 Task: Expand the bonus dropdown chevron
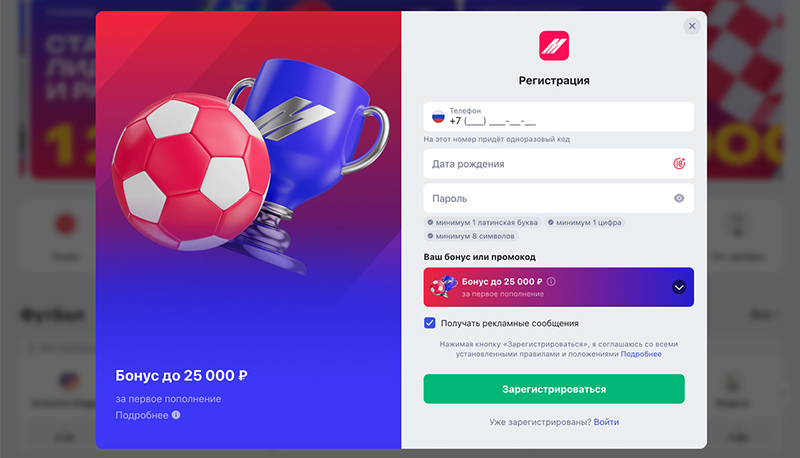pos(679,287)
